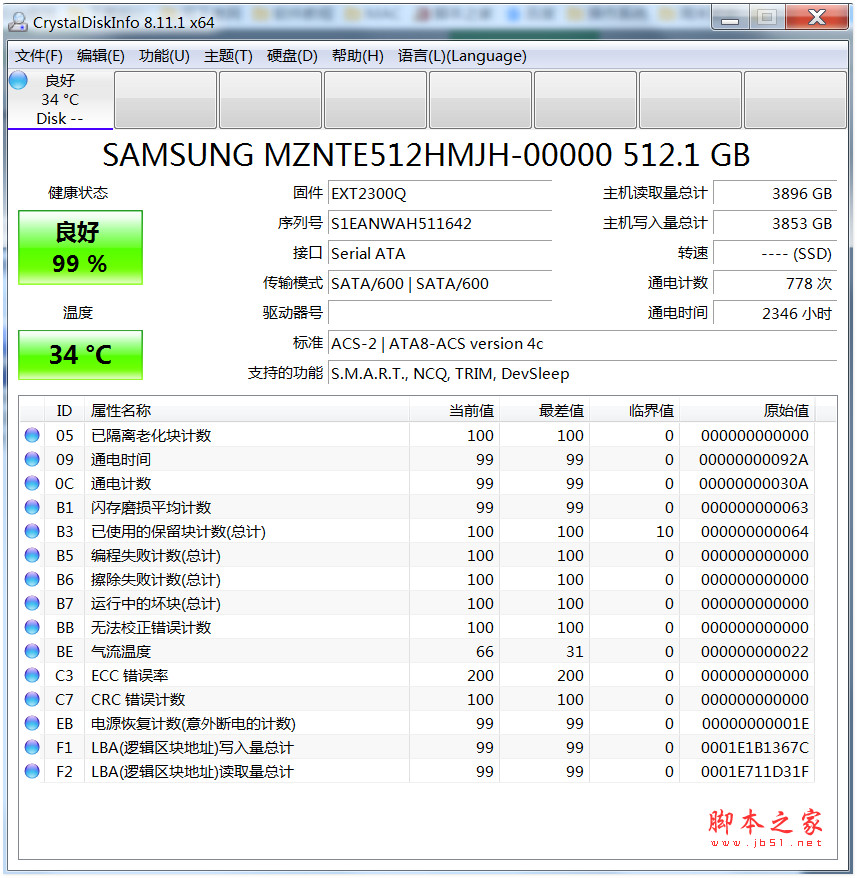This screenshot has height=878, width=857.
Task: Click the interface field Serial ATA
Action: (440, 254)
